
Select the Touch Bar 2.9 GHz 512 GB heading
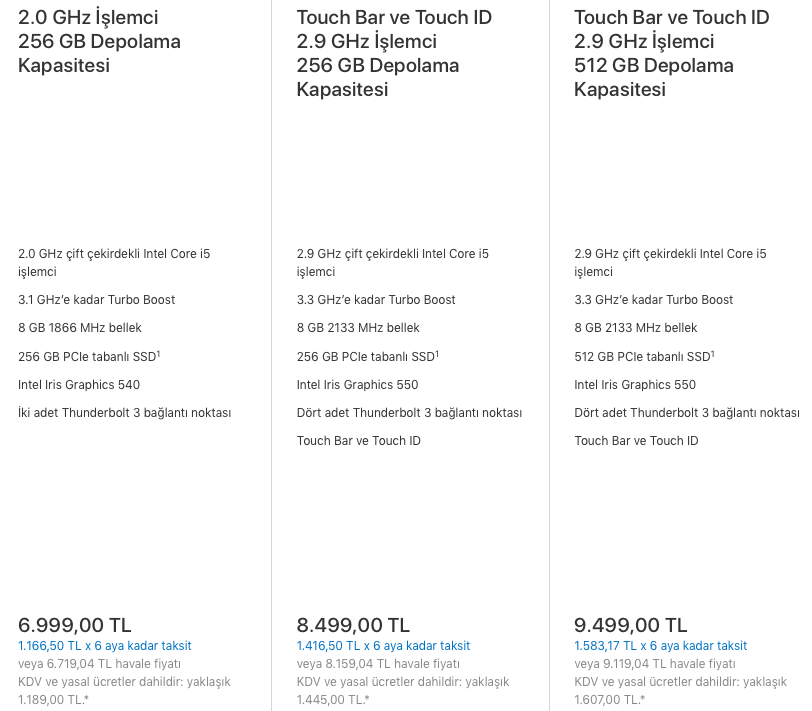click(672, 53)
